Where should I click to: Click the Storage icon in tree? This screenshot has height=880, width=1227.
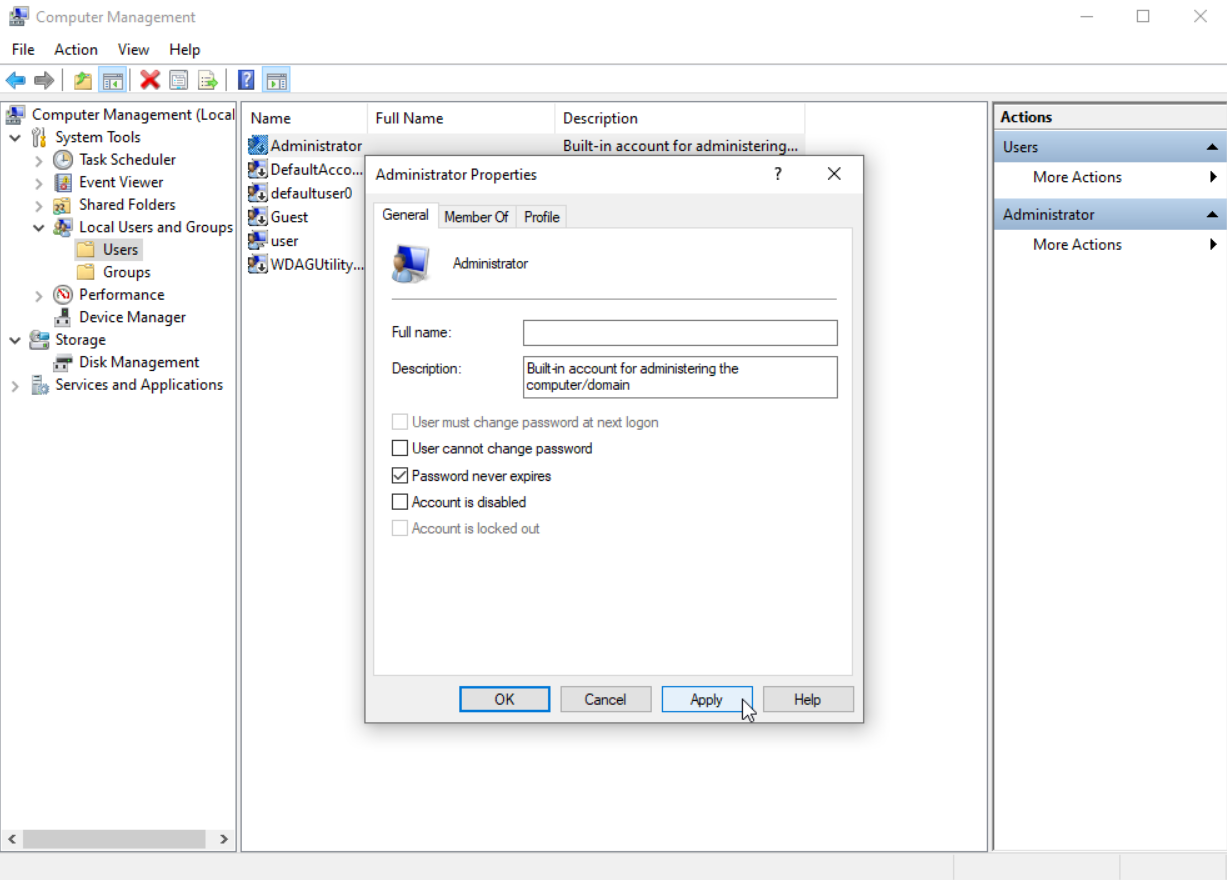[40, 340]
